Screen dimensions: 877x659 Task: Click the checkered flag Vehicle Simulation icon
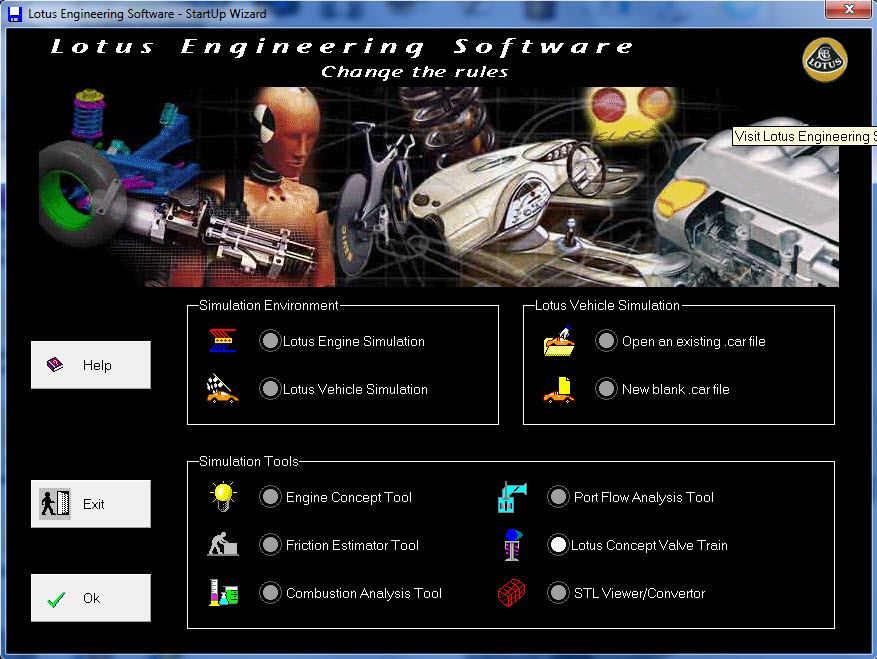point(221,389)
